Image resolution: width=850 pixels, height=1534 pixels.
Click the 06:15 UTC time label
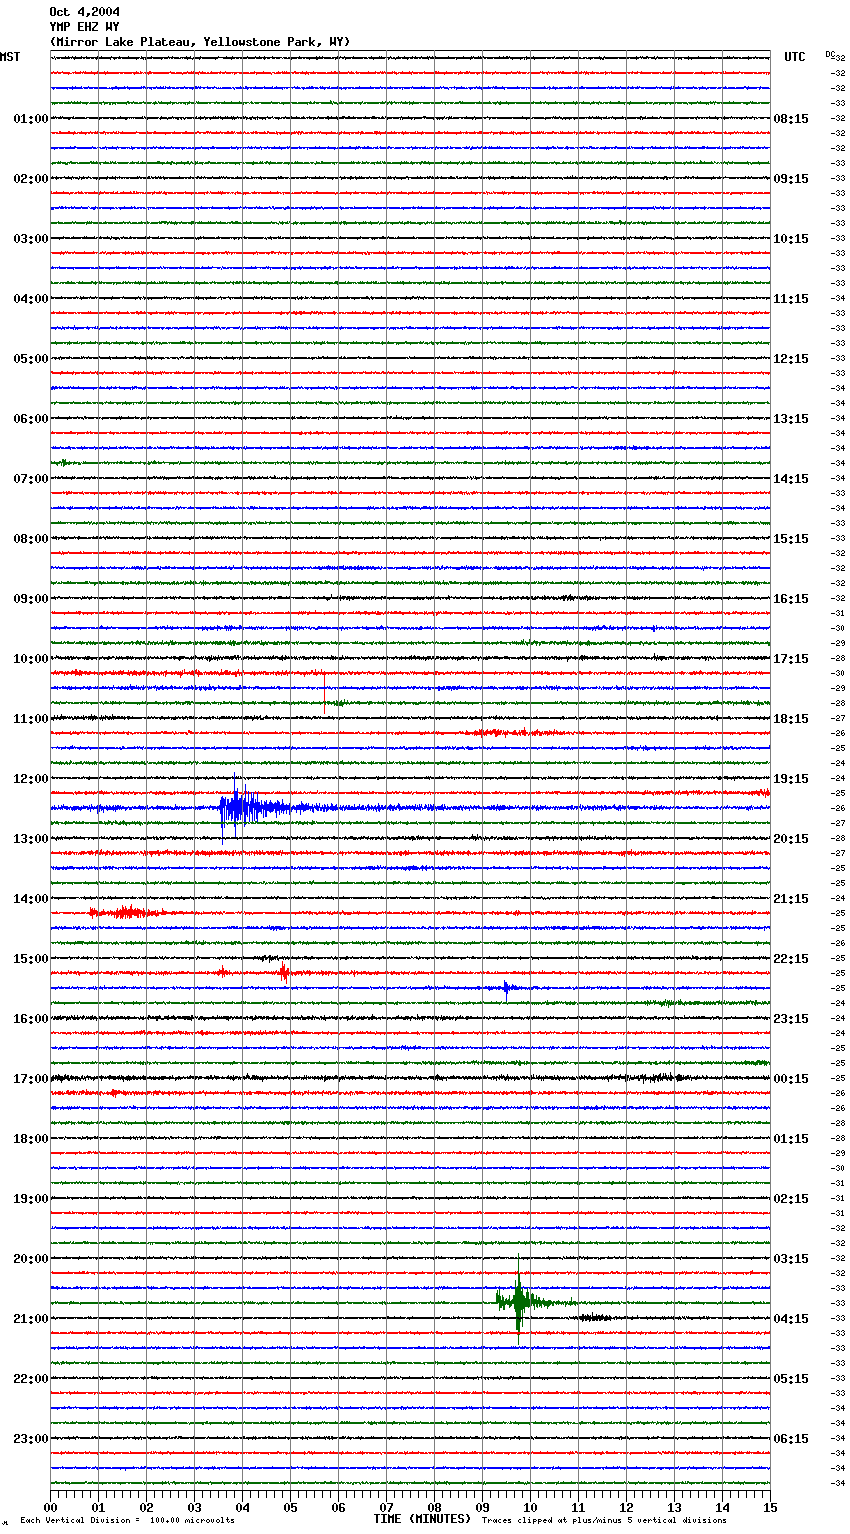[791, 1439]
